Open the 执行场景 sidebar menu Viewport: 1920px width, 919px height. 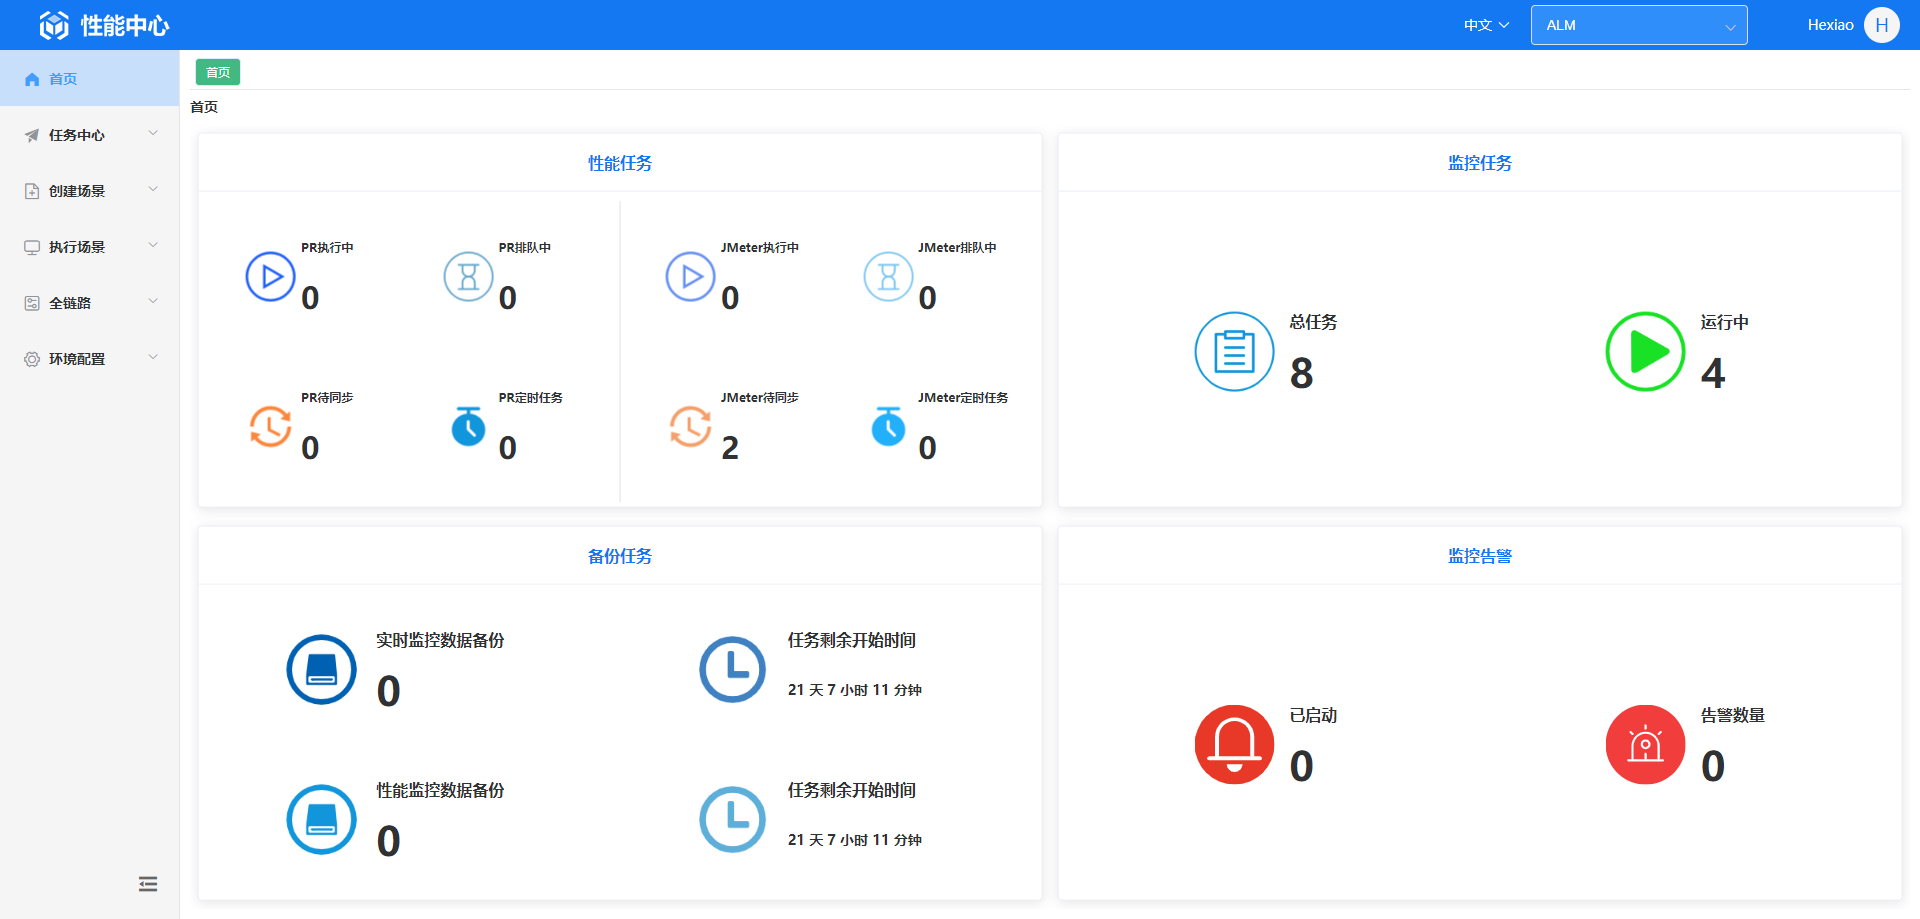(x=89, y=247)
